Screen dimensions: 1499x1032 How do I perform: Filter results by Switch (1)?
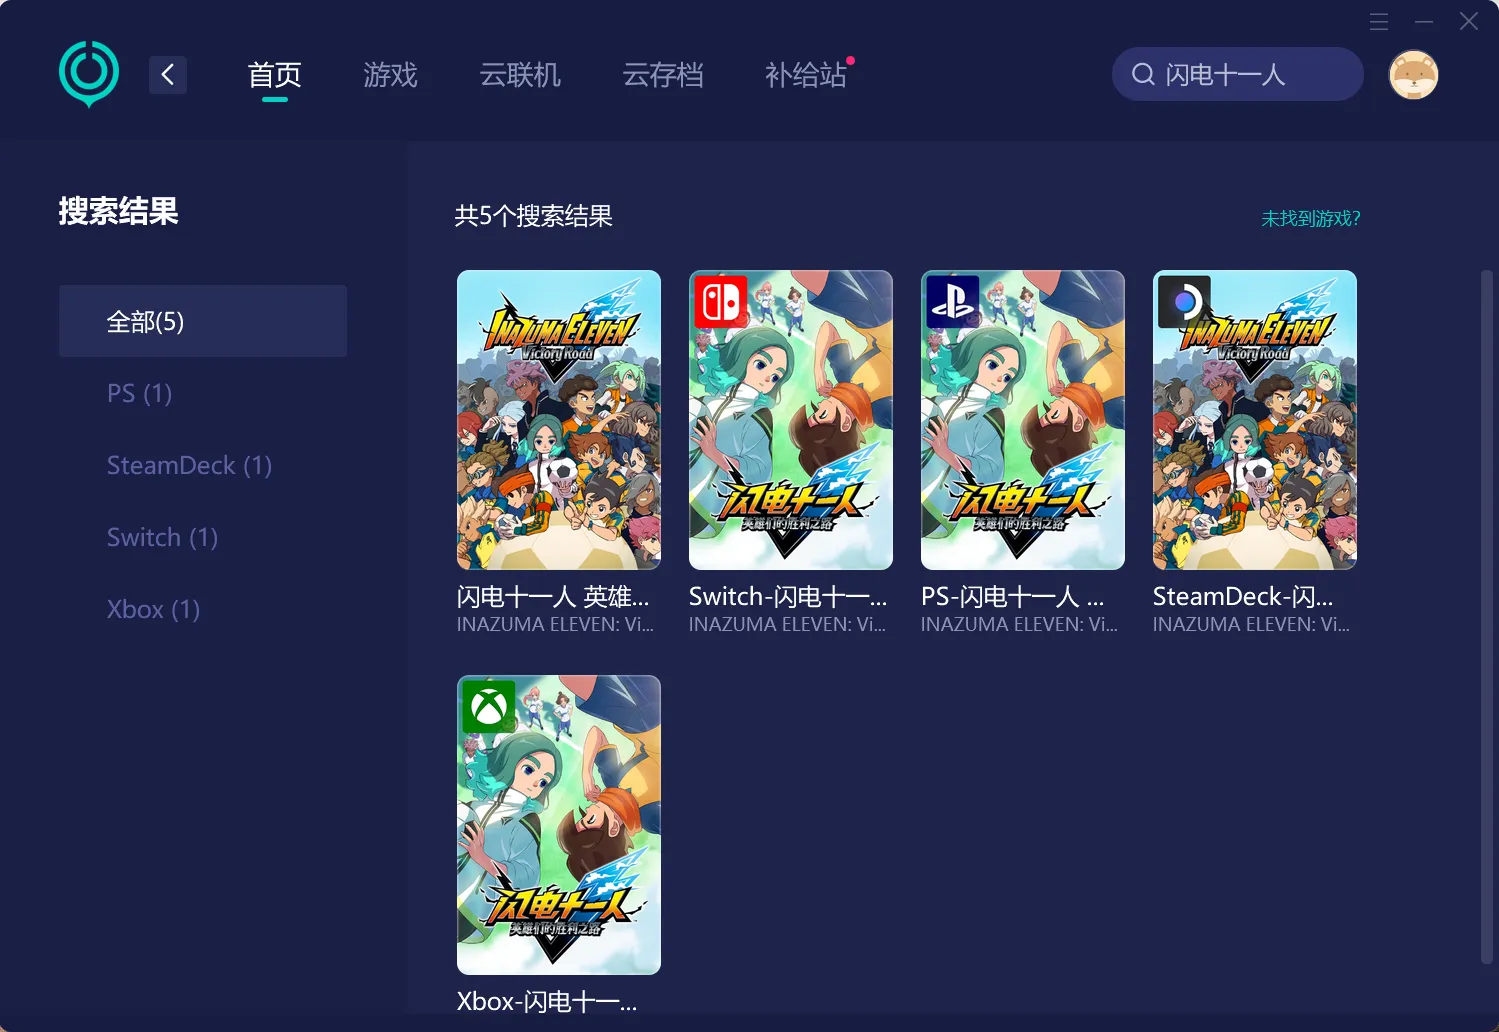(162, 537)
